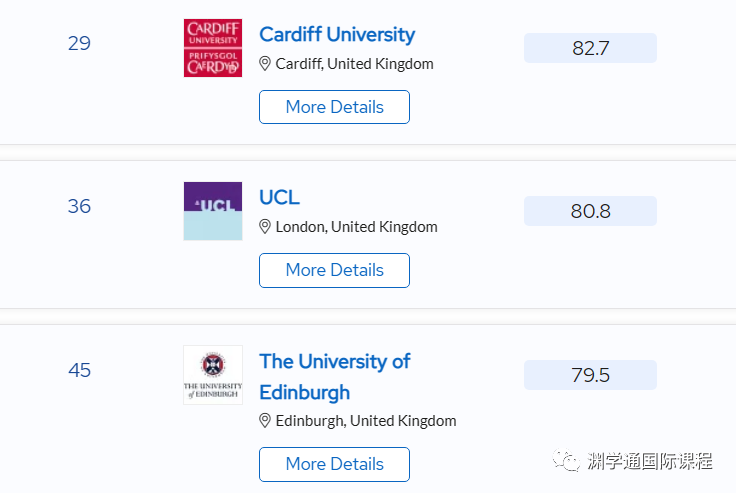The height and width of the screenshot is (493, 736).
Task: Click More Details under UCL
Action: point(334,270)
